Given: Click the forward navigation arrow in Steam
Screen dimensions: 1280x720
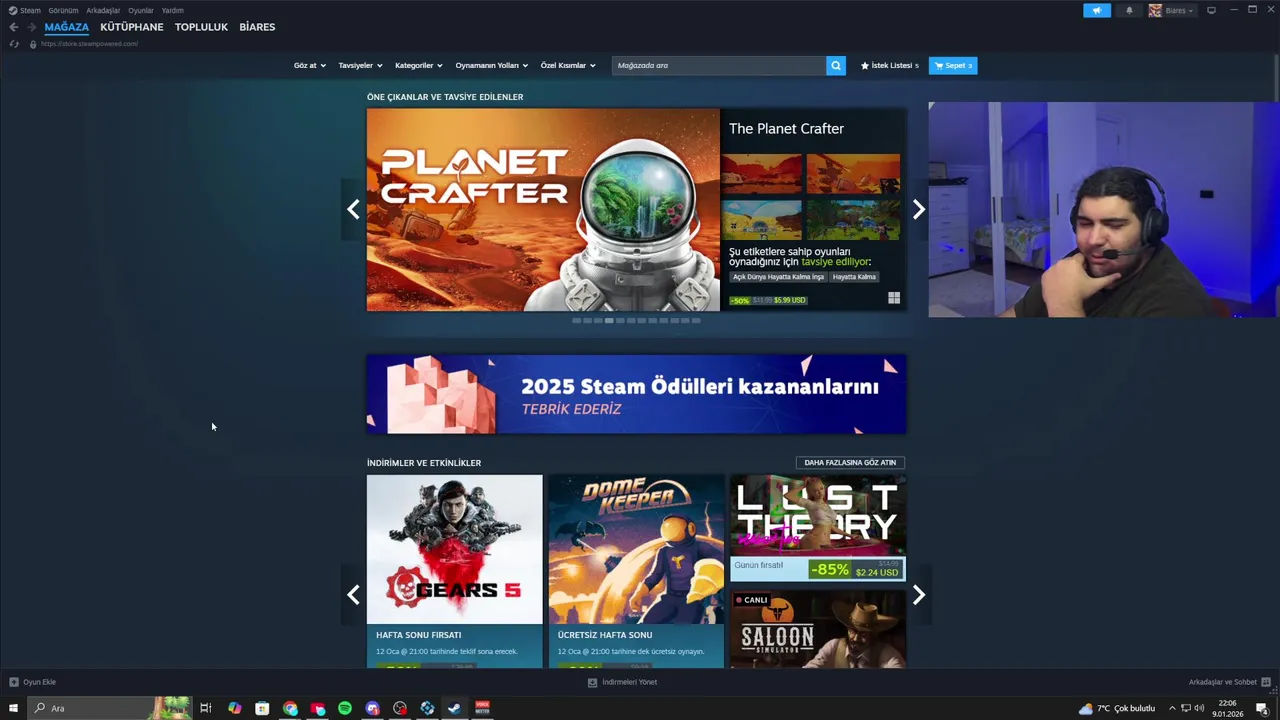Looking at the screenshot, I should click(x=32, y=27).
